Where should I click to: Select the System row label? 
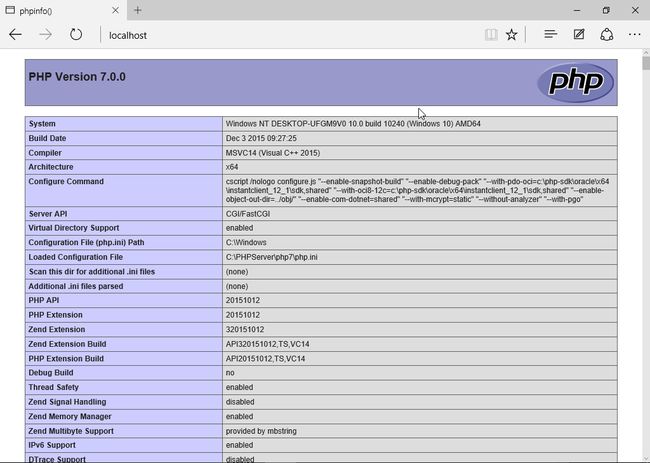42,124
